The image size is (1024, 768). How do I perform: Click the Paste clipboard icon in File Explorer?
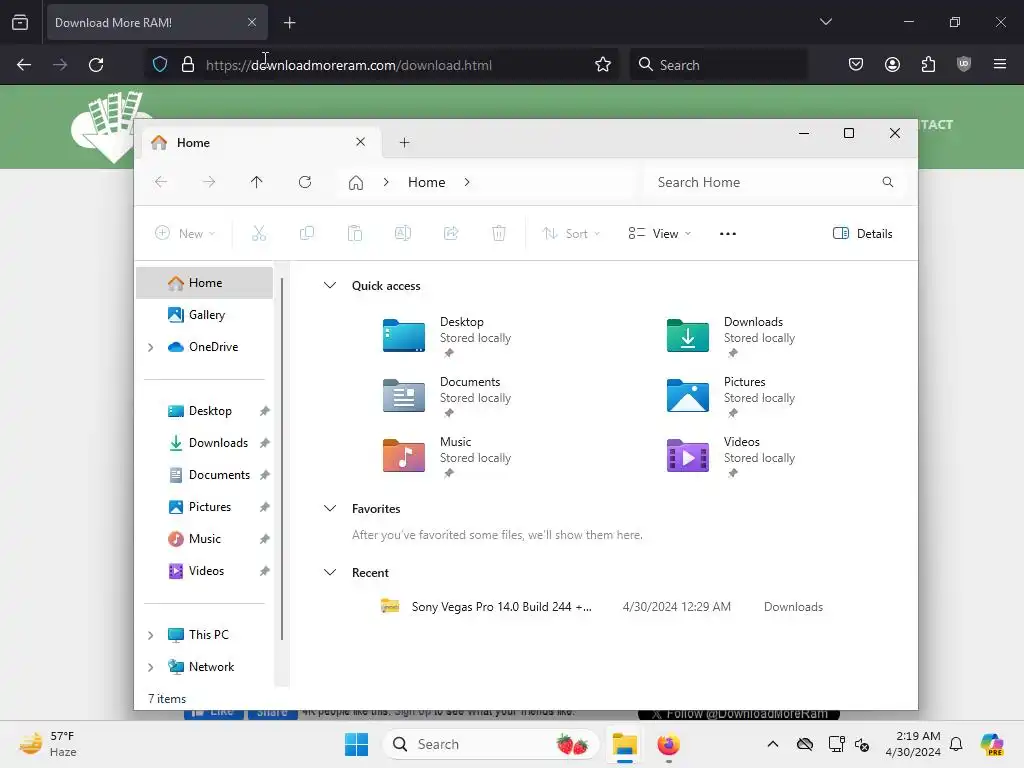(x=355, y=233)
